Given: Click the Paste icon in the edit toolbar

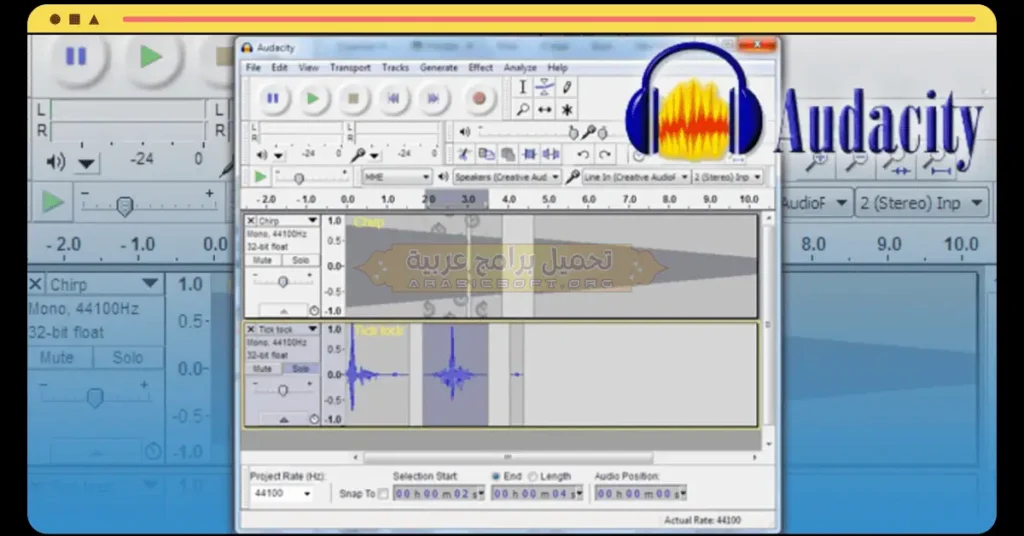Looking at the screenshot, I should point(507,155).
